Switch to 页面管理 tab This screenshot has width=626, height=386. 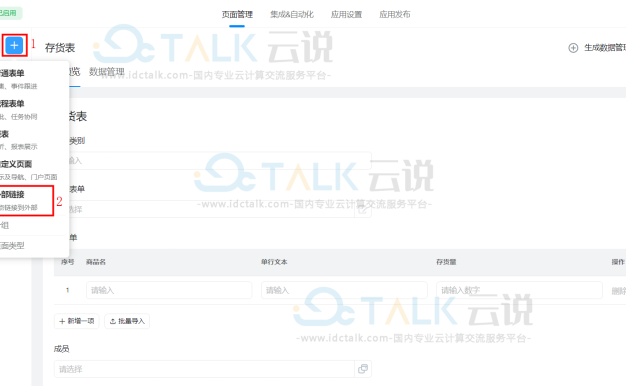click(x=237, y=14)
